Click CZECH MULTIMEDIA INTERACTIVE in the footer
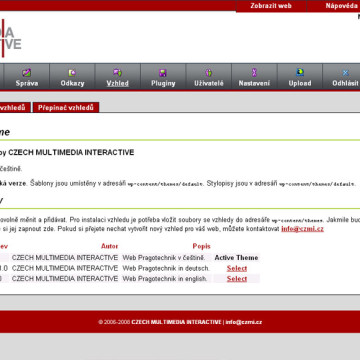 click(176, 322)
